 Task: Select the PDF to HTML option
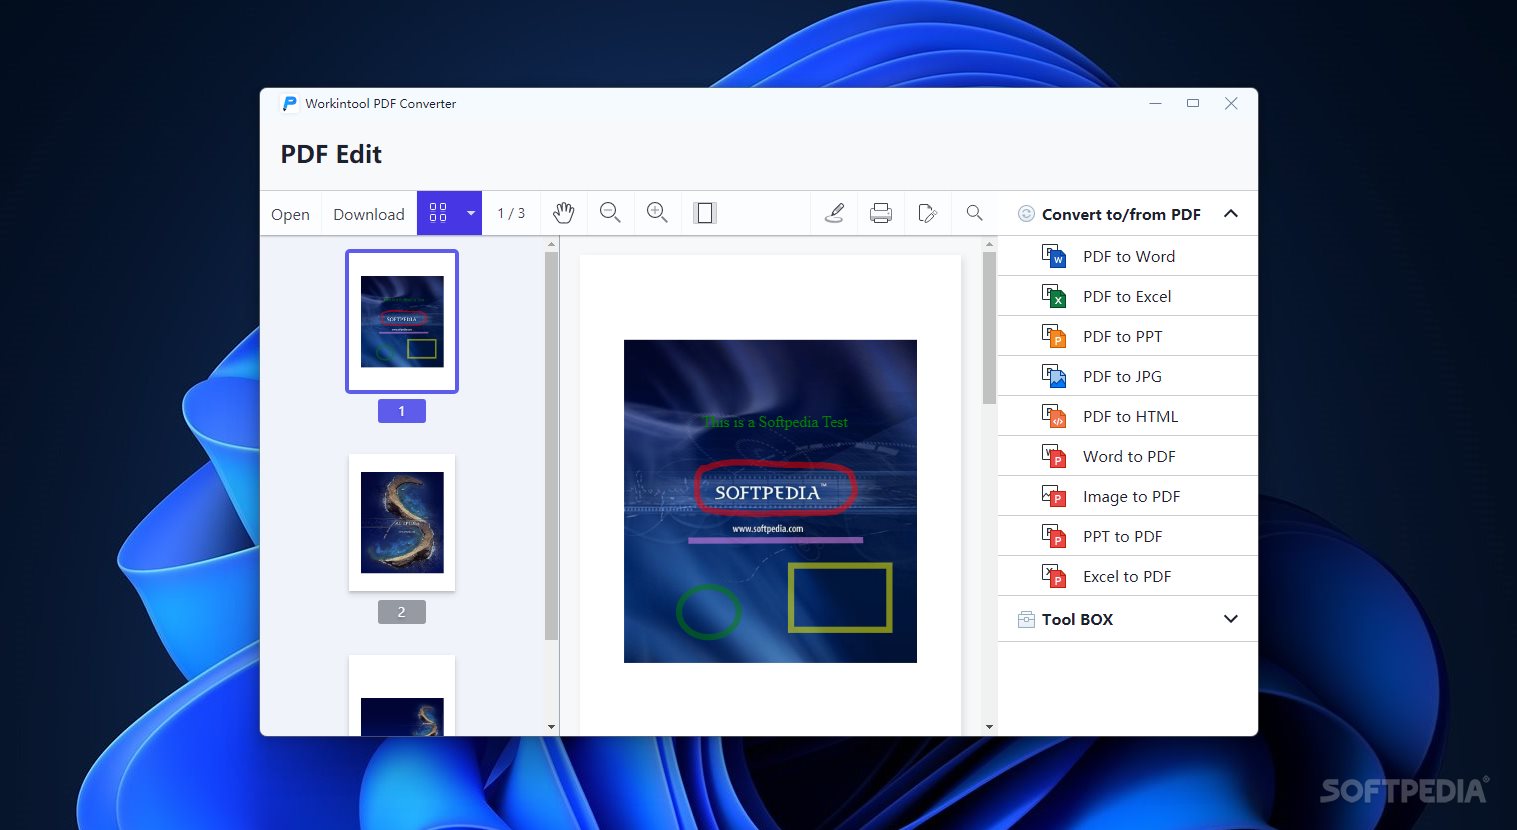pyautogui.click(x=1128, y=416)
